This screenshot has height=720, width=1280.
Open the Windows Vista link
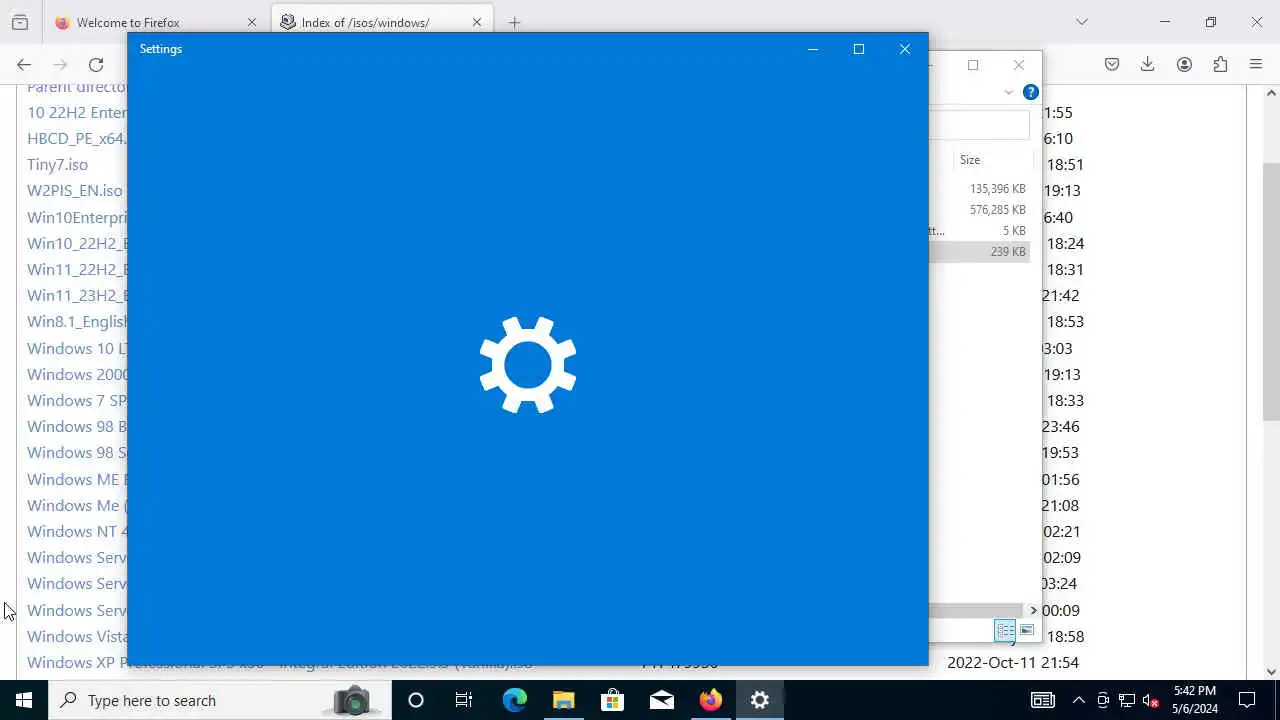coord(77,636)
